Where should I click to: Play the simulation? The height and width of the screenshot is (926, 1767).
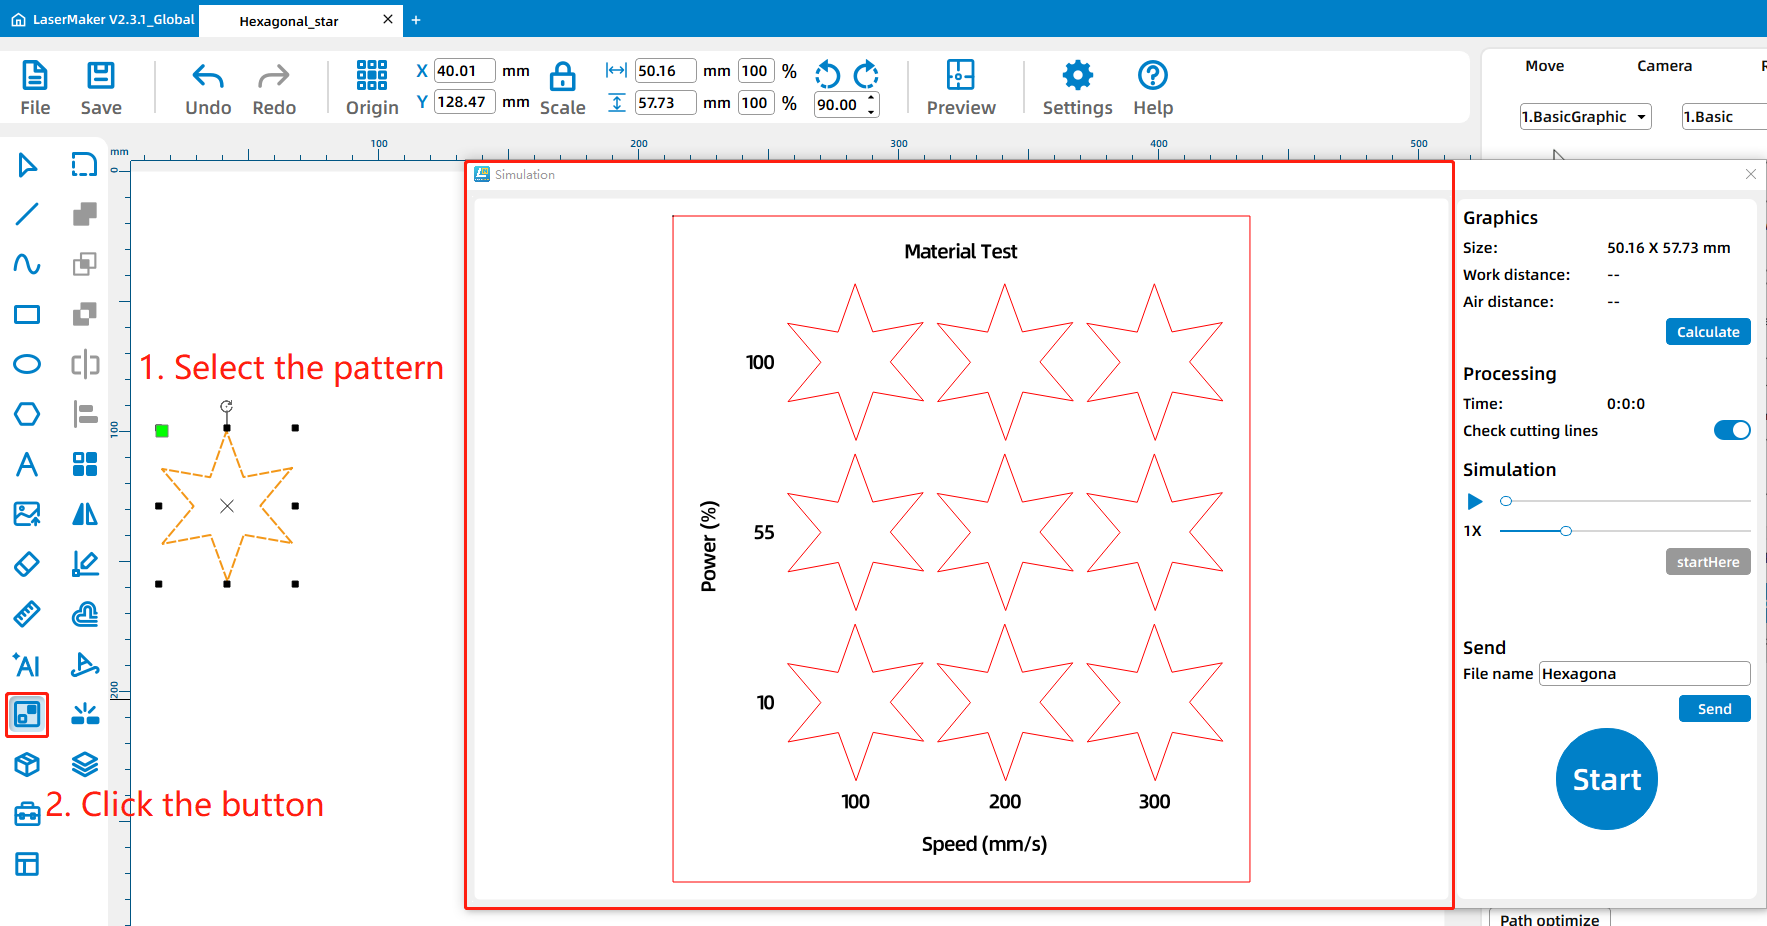coord(1474,501)
